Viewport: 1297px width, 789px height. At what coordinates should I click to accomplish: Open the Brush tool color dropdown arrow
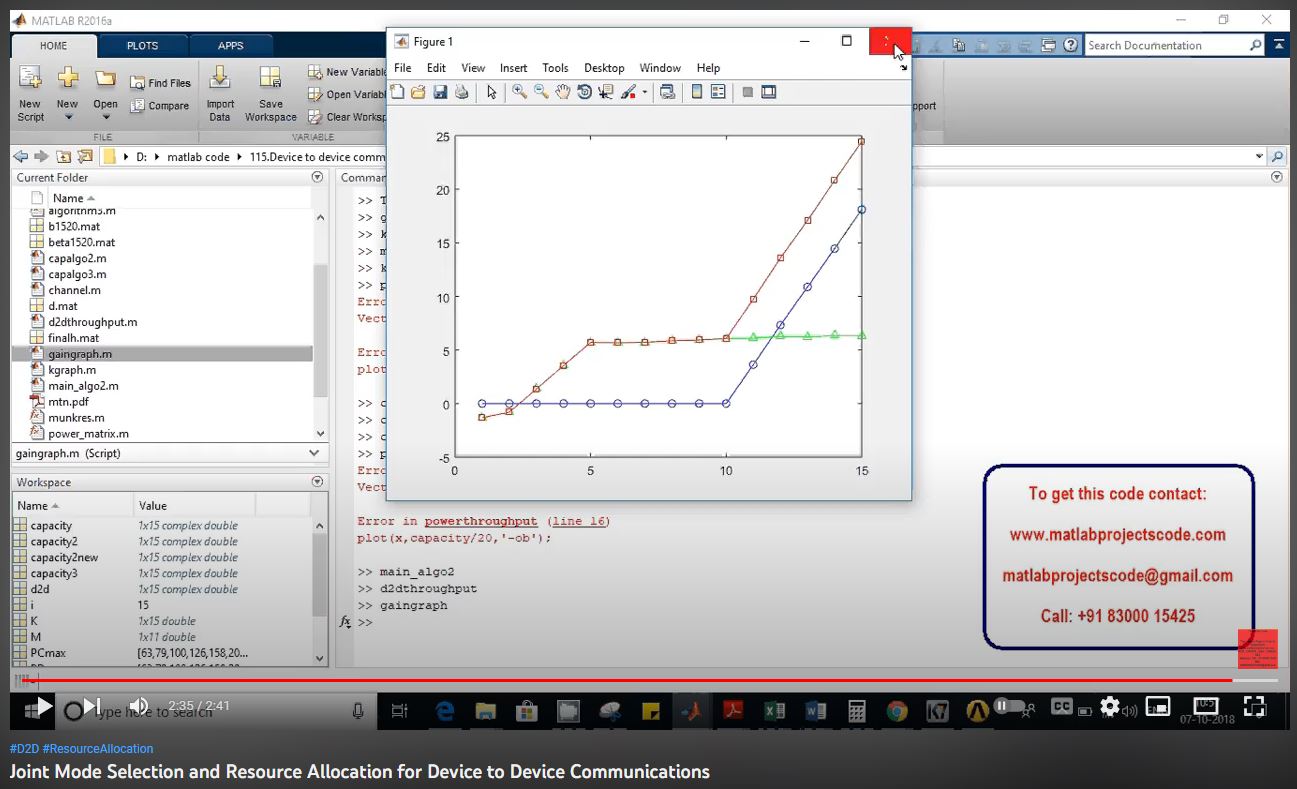pos(645,92)
